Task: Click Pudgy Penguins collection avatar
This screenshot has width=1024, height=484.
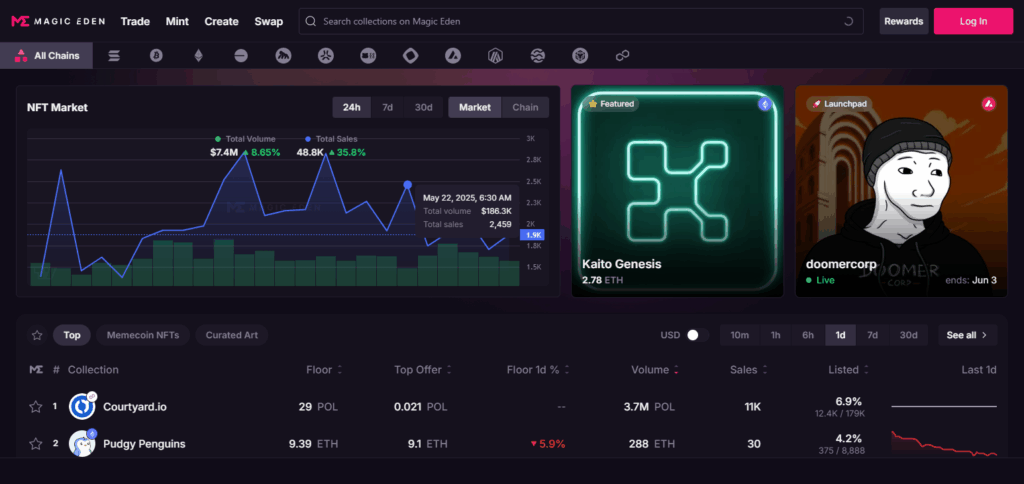Action: click(82, 444)
